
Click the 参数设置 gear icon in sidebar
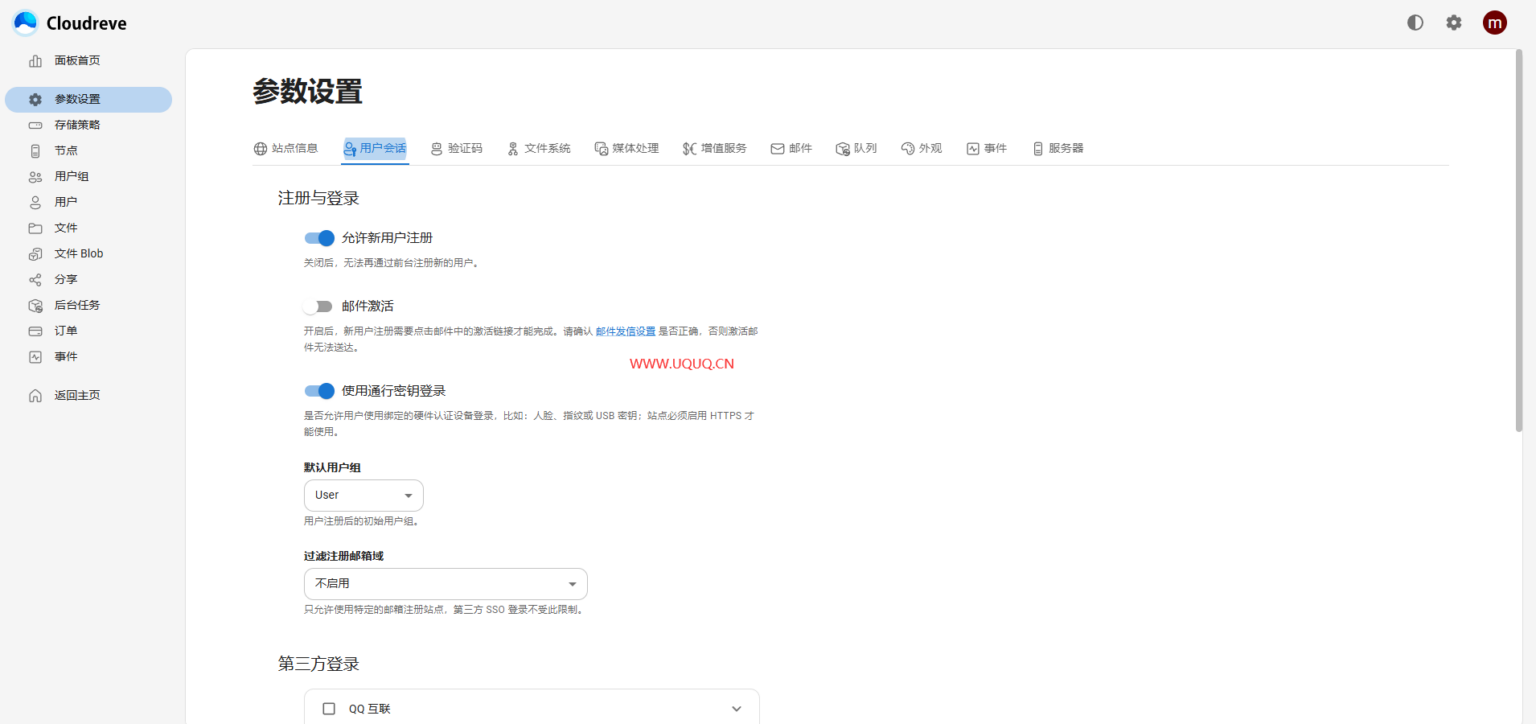click(x=36, y=100)
